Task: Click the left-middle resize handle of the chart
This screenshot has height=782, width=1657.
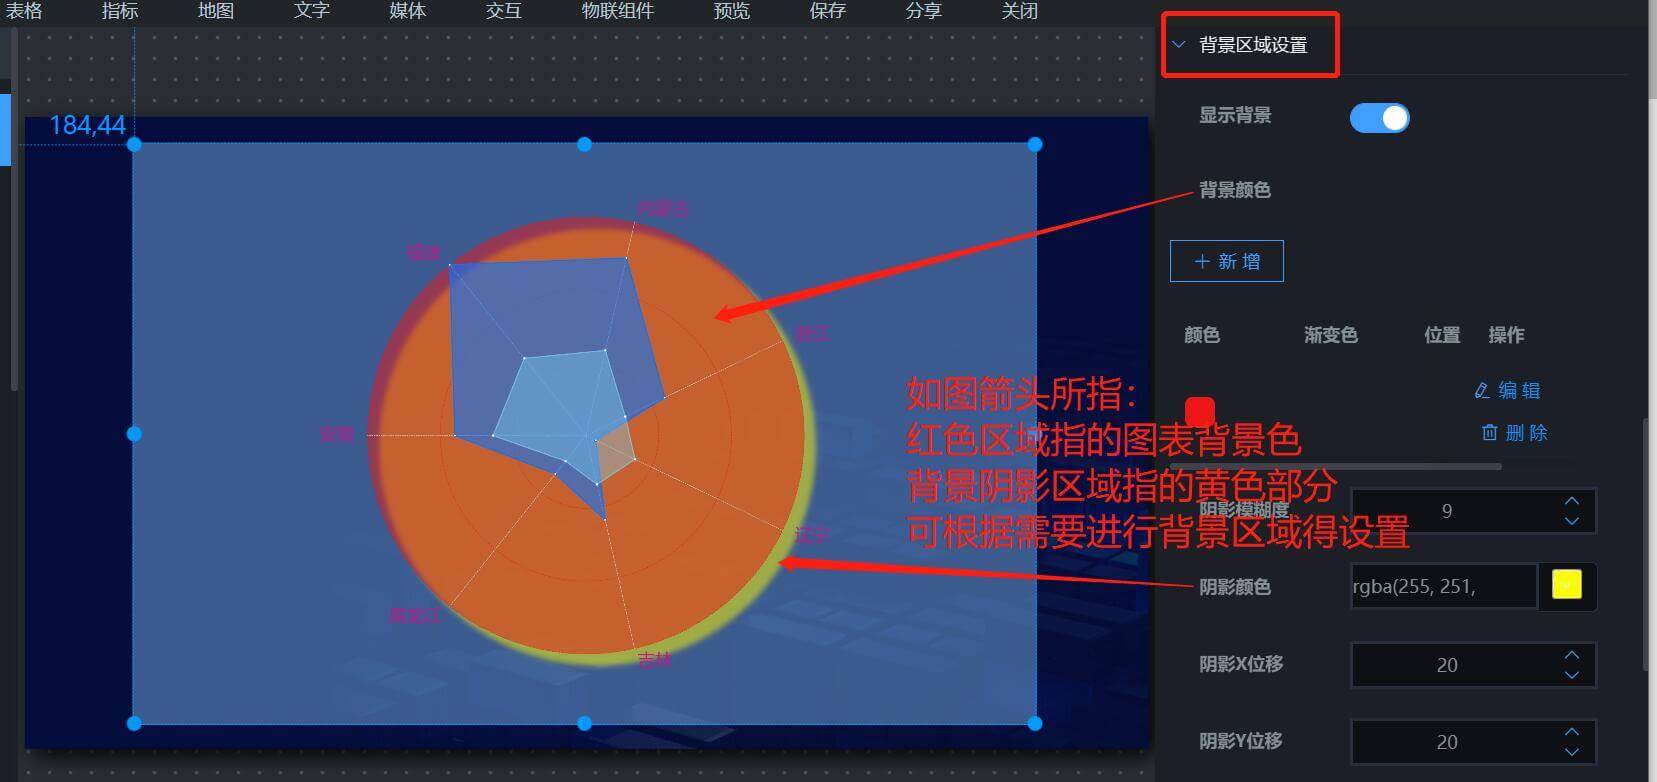Action: click(x=134, y=434)
